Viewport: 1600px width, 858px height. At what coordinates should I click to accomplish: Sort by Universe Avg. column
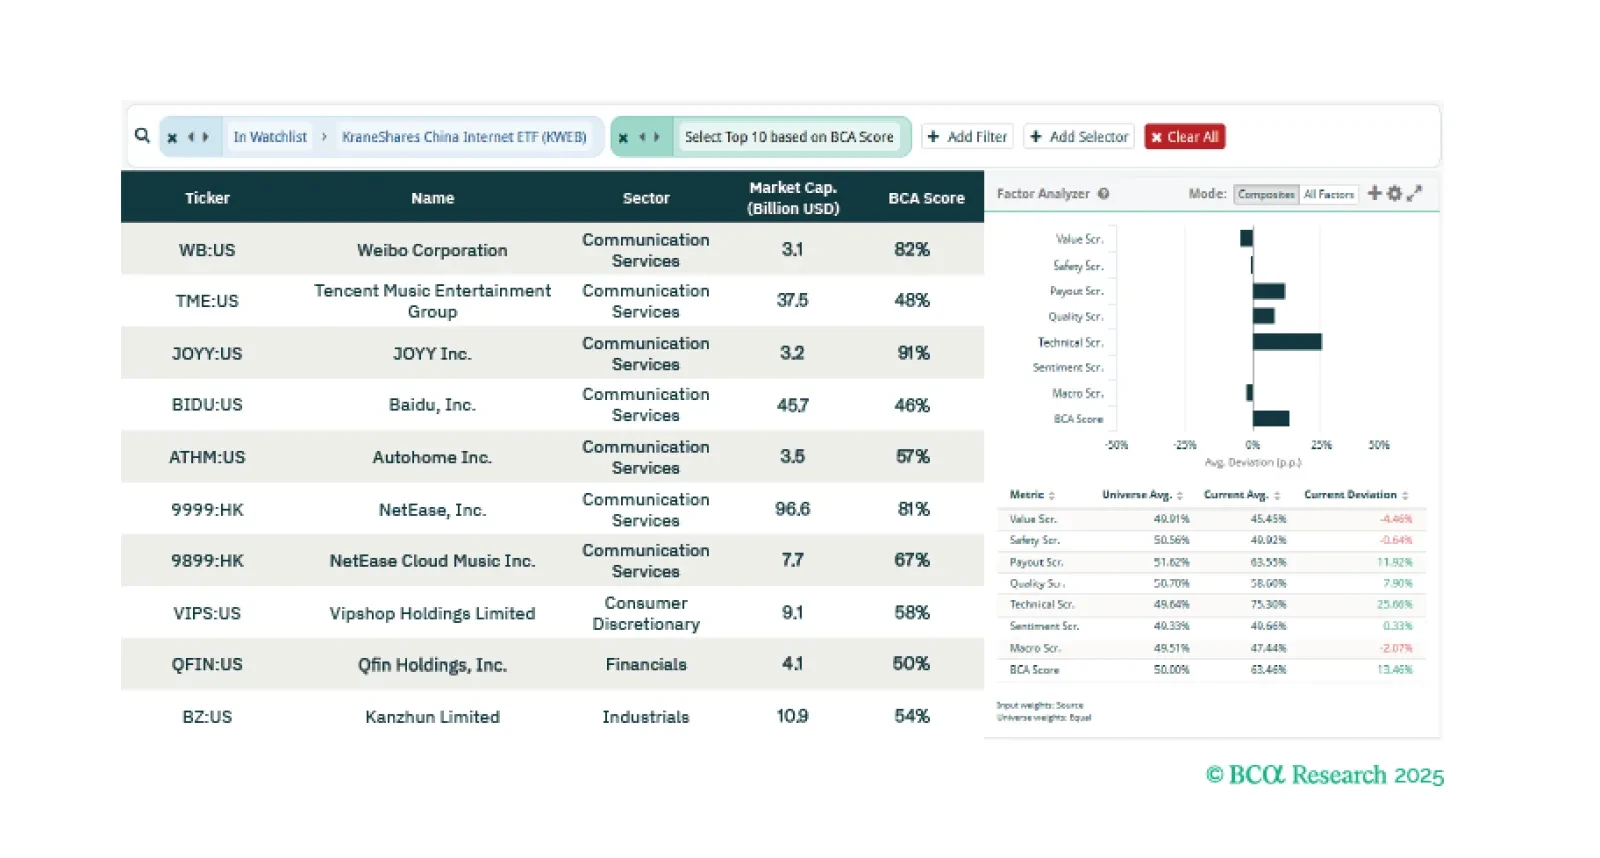1142,495
